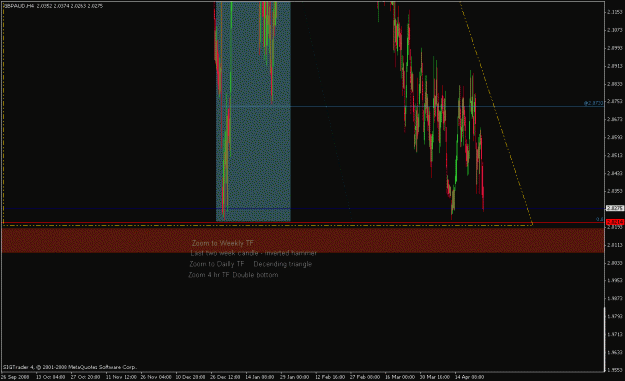Click the 27 Feb 00:00 time axis label
Image resolution: width=625 pixels, height=381 pixels.
[365, 377]
